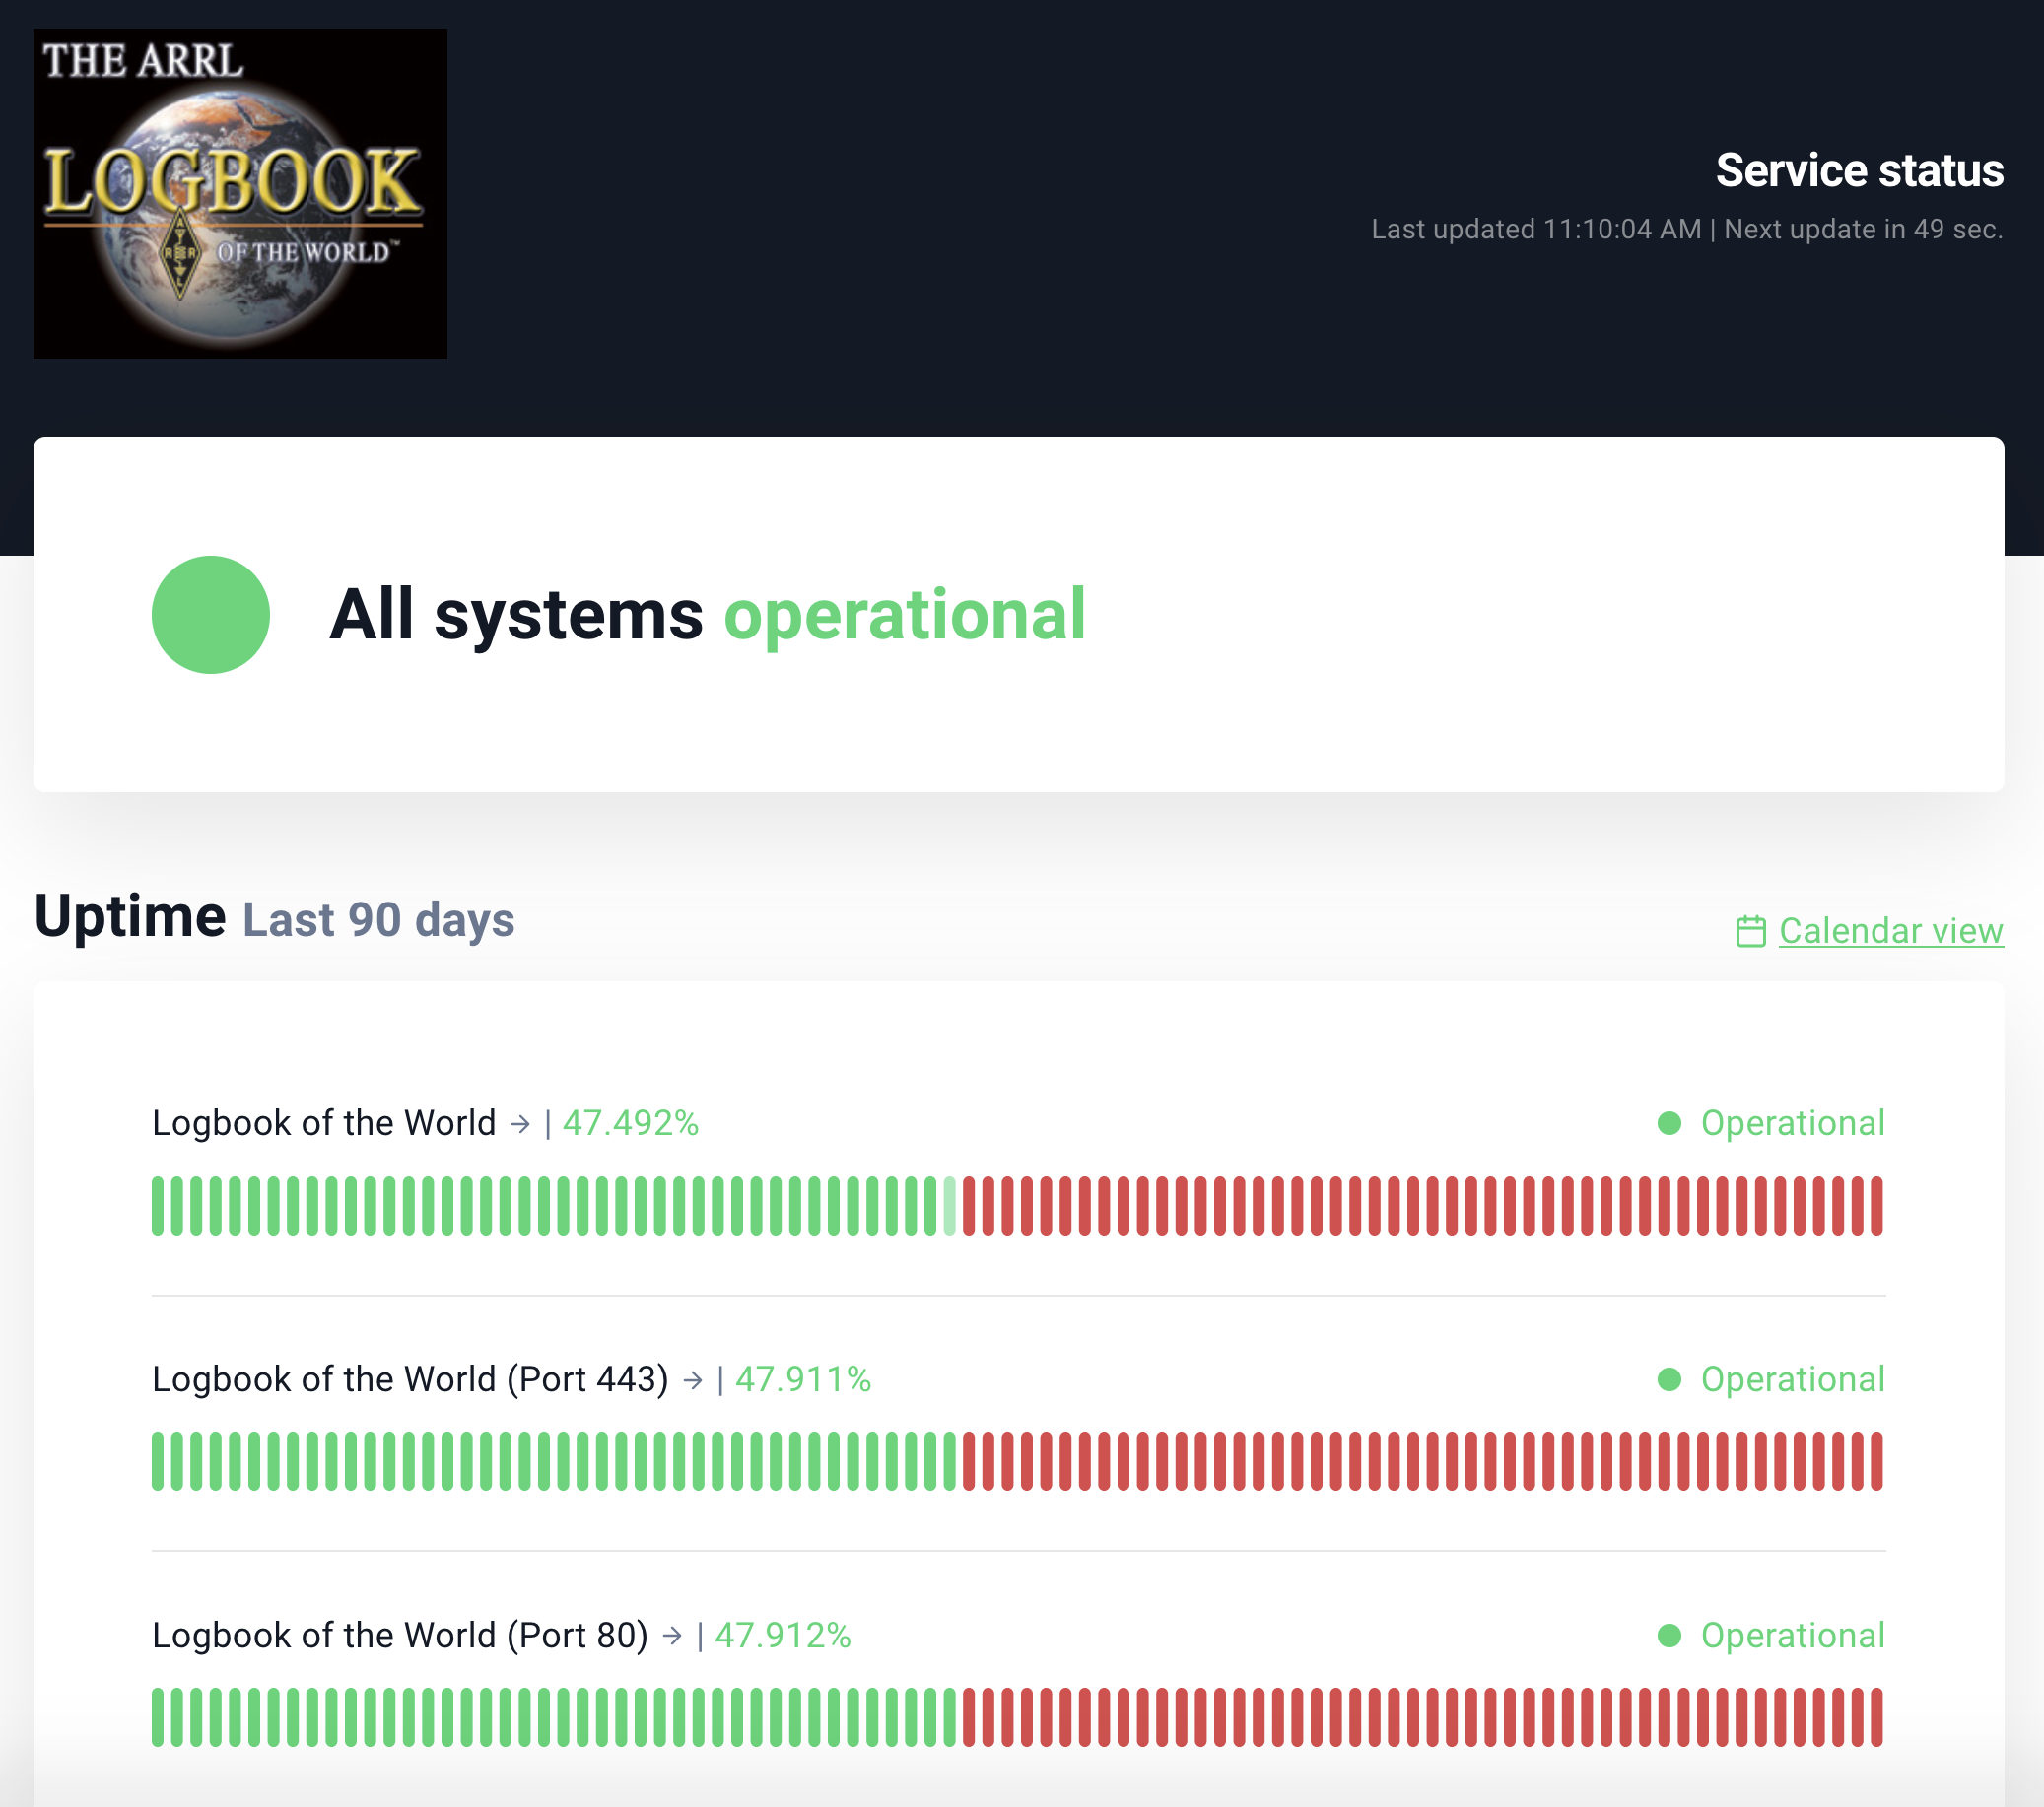Click the green status dot in the Port 443 row
Image resolution: width=2044 pixels, height=1807 pixels.
1669,1379
